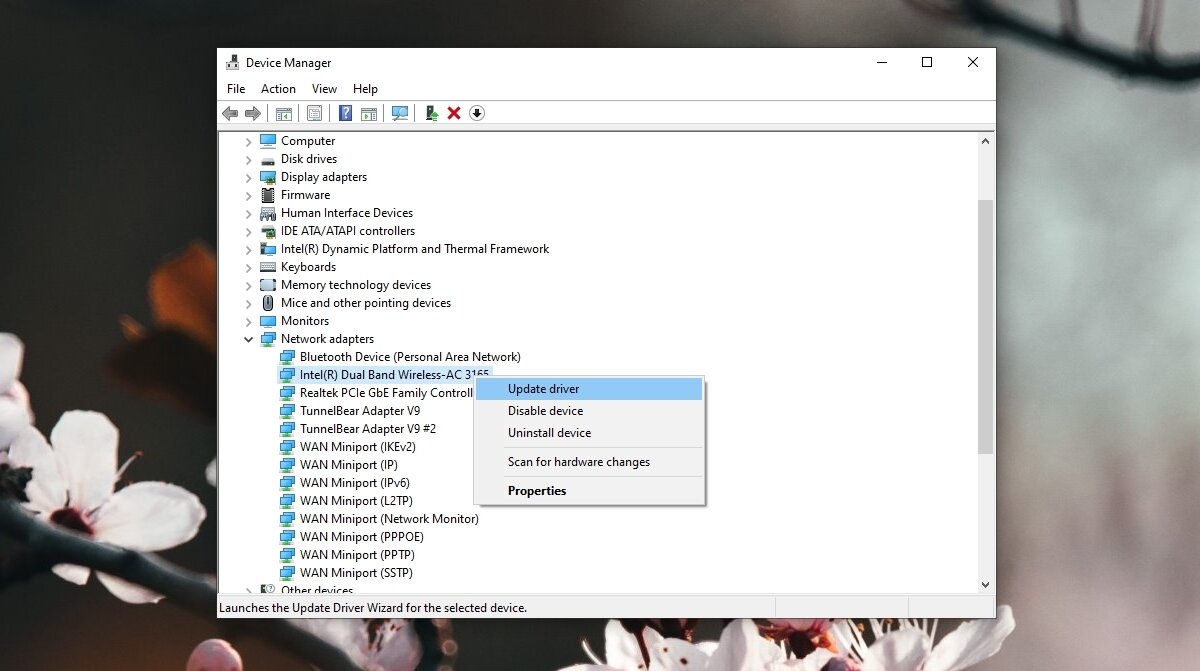
Task: Click the Update driver software toolbar icon
Action: 432,112
